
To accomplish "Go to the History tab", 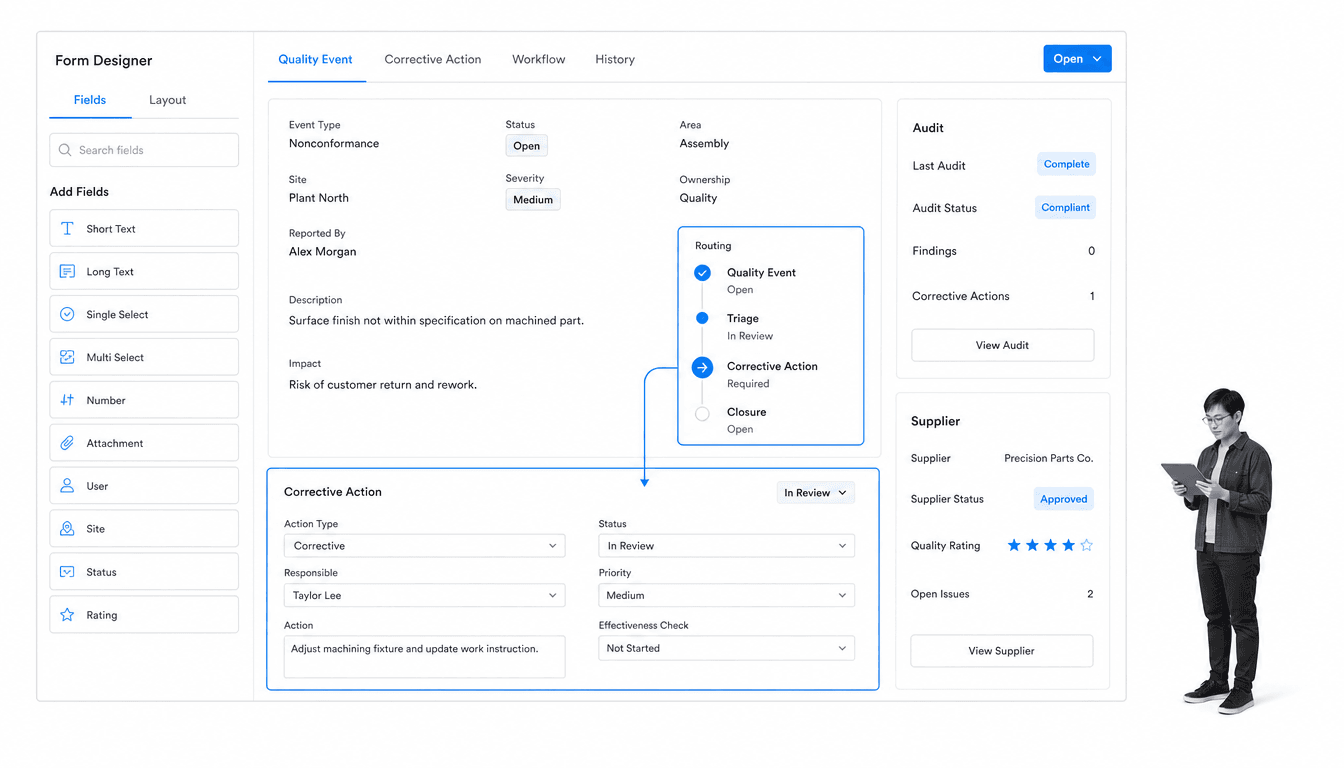I will [x=615, y=59].
